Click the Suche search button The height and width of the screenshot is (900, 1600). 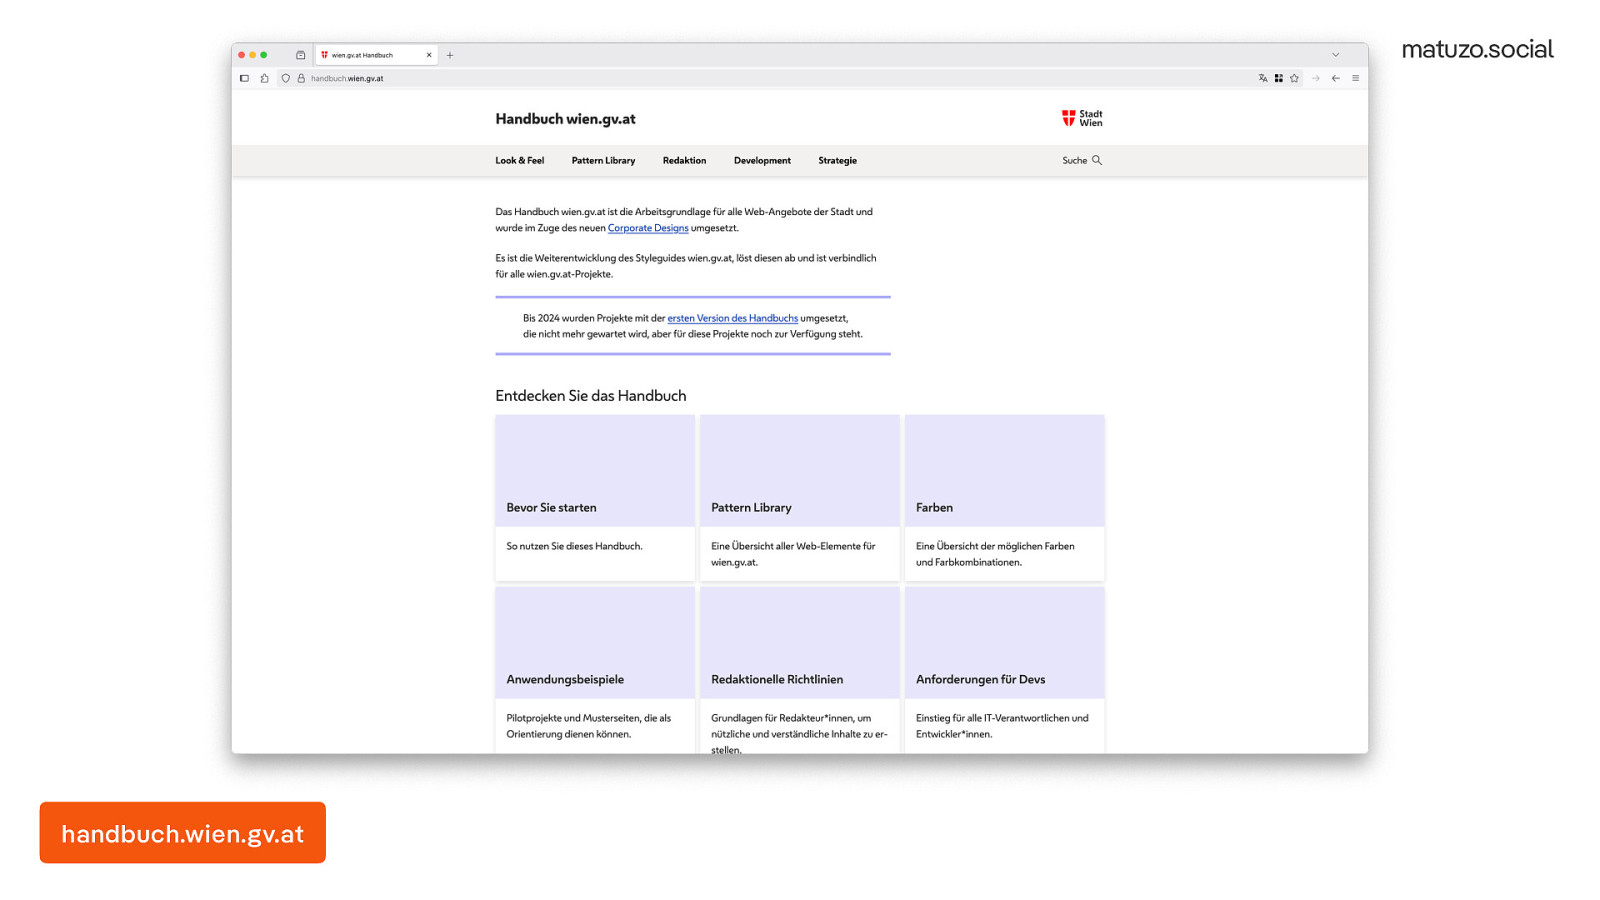tap(1082, 160)
